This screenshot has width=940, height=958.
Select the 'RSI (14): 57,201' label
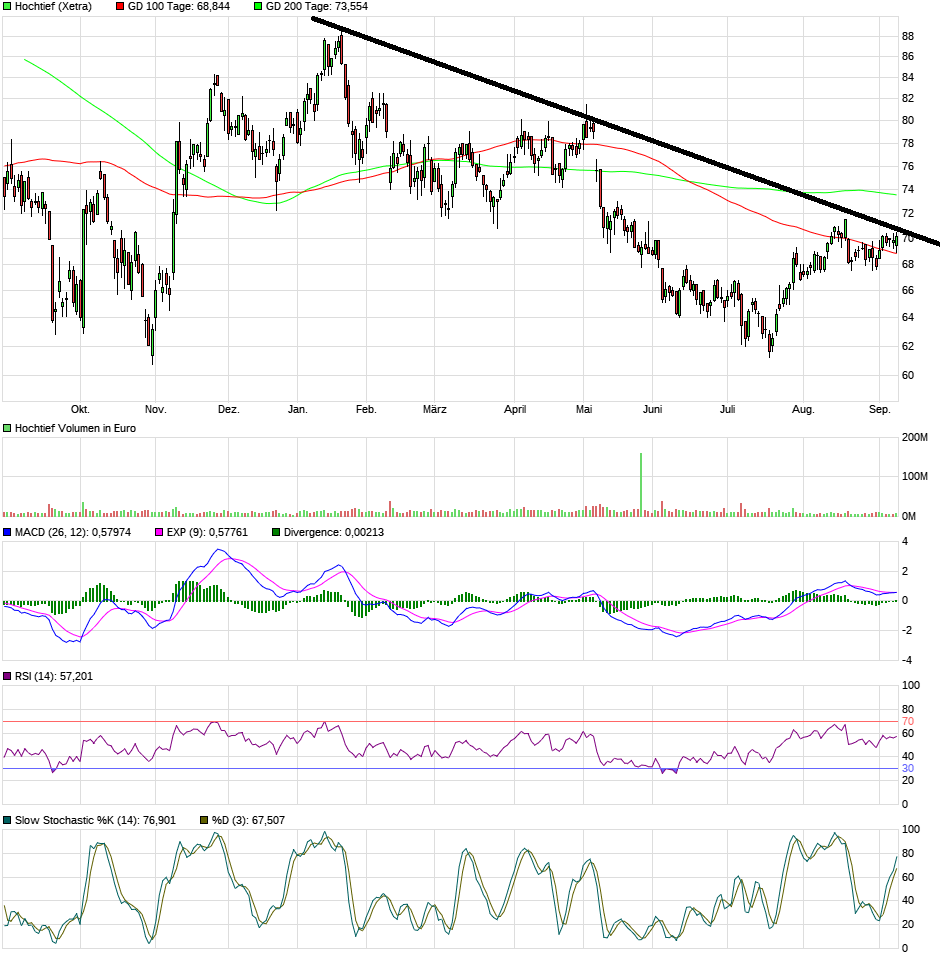coord(54,676)
